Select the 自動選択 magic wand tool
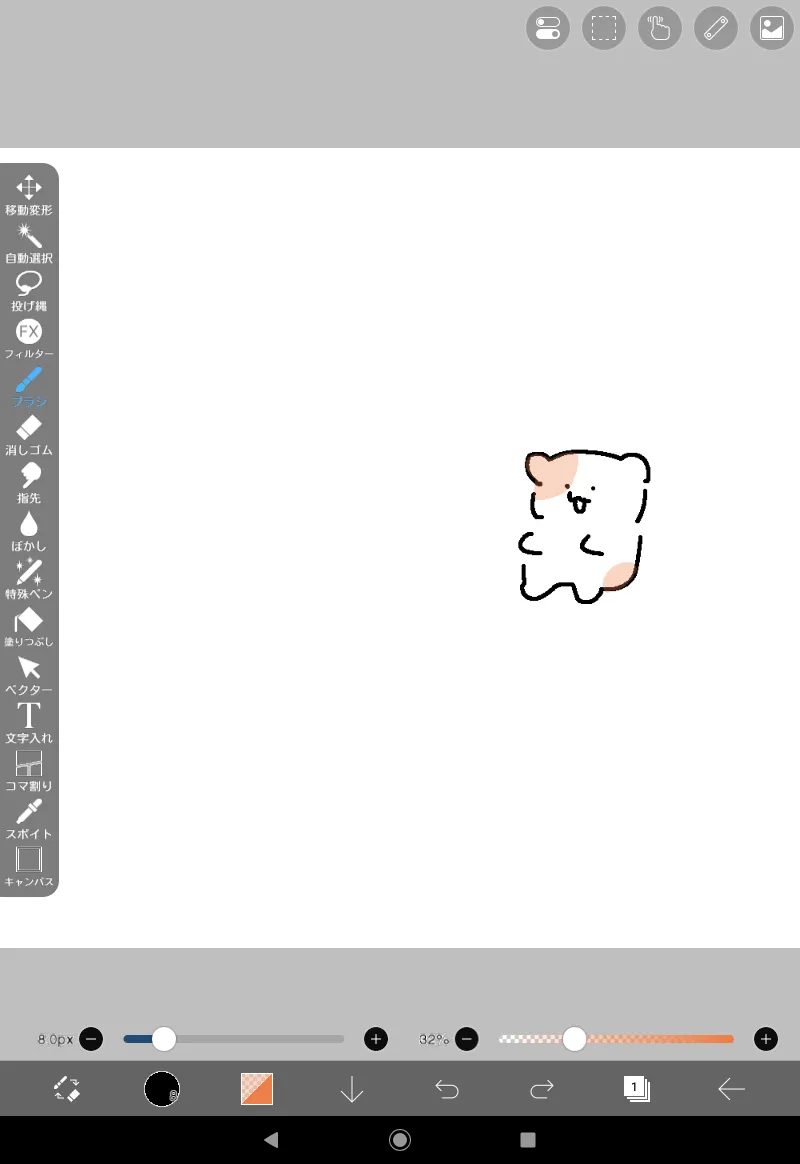 (29, 243)
